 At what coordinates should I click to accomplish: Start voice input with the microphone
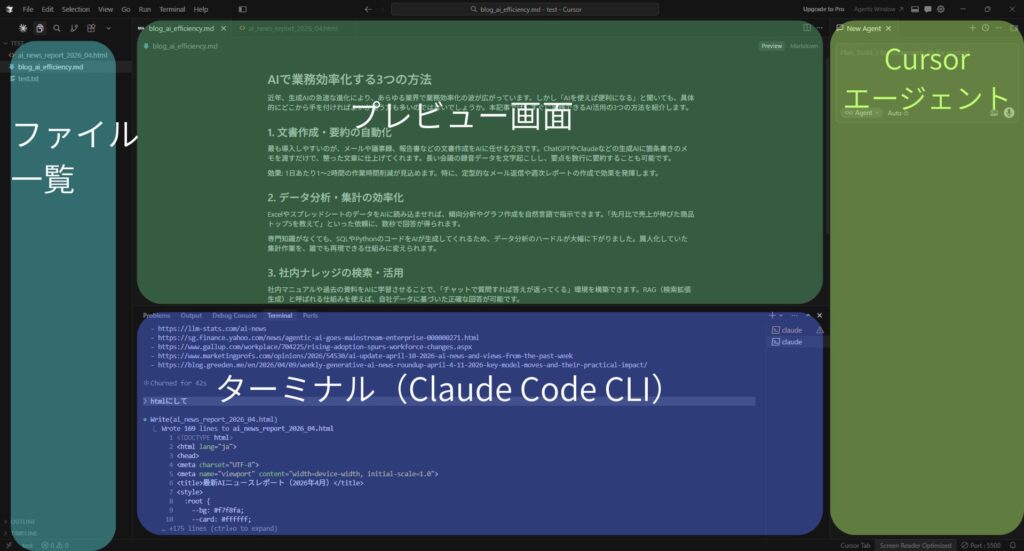1009,113
